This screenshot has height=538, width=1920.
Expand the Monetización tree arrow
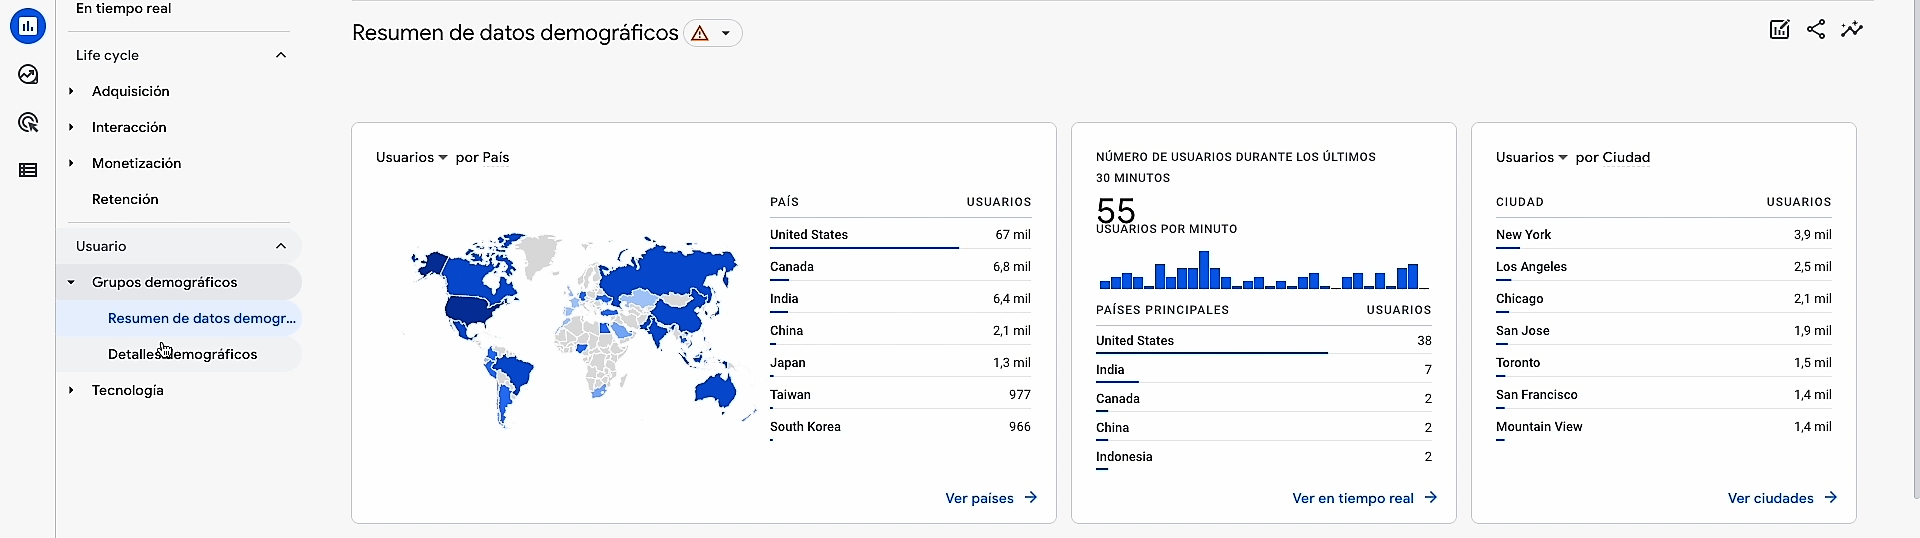tap(71, 163)
